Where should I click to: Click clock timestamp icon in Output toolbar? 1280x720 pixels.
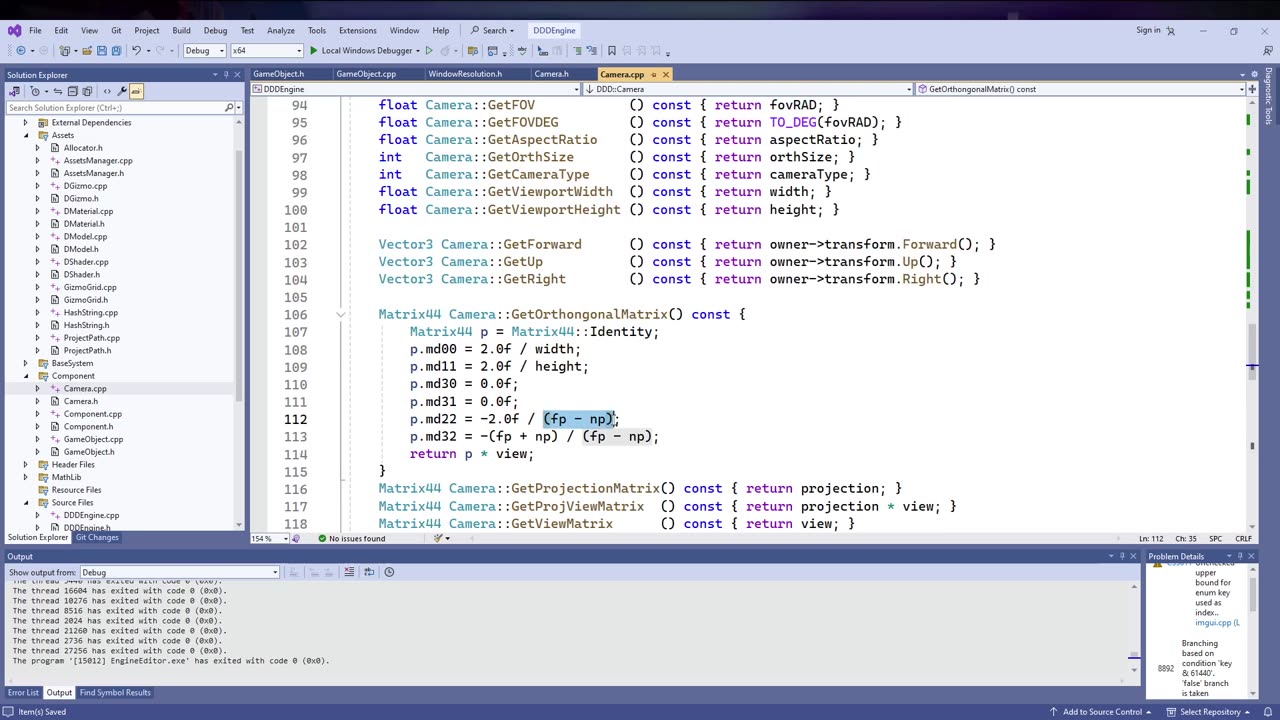pos(389,572)
